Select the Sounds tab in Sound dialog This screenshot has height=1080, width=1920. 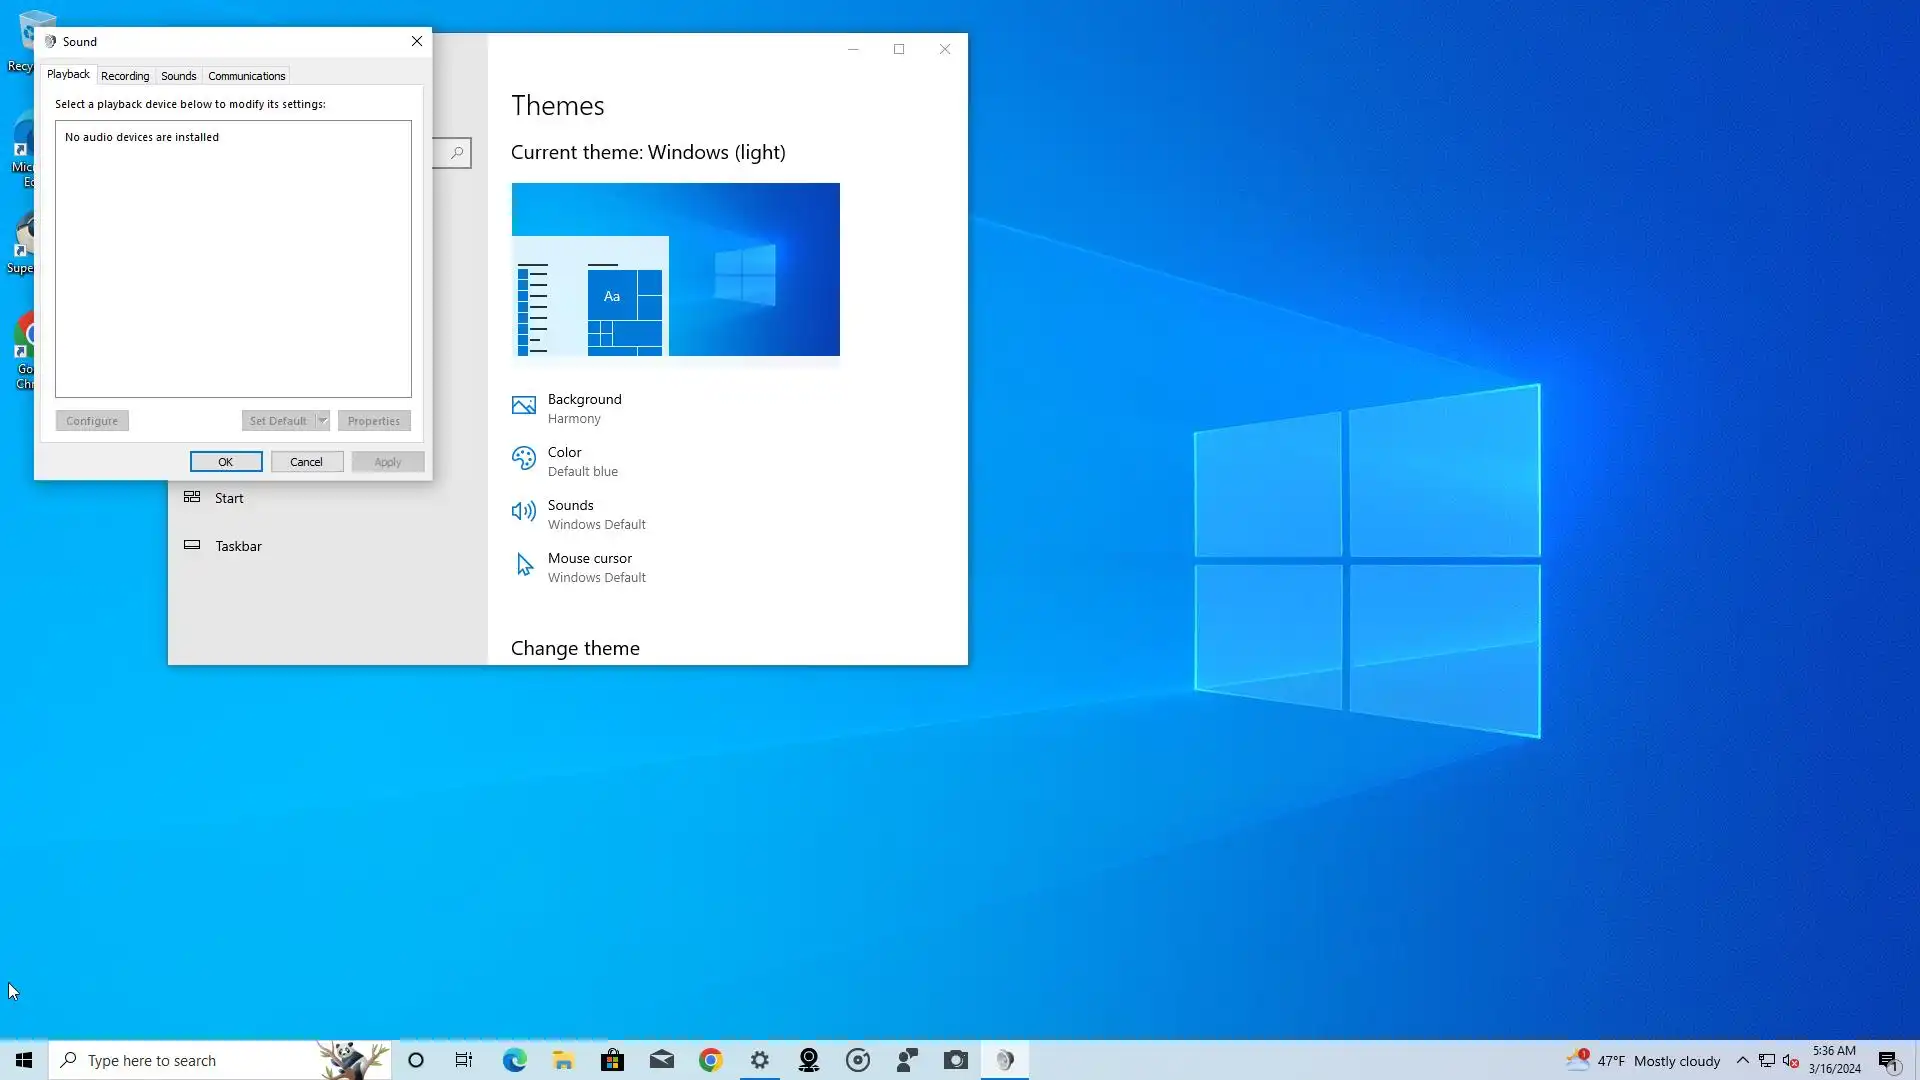coord(178,76)
